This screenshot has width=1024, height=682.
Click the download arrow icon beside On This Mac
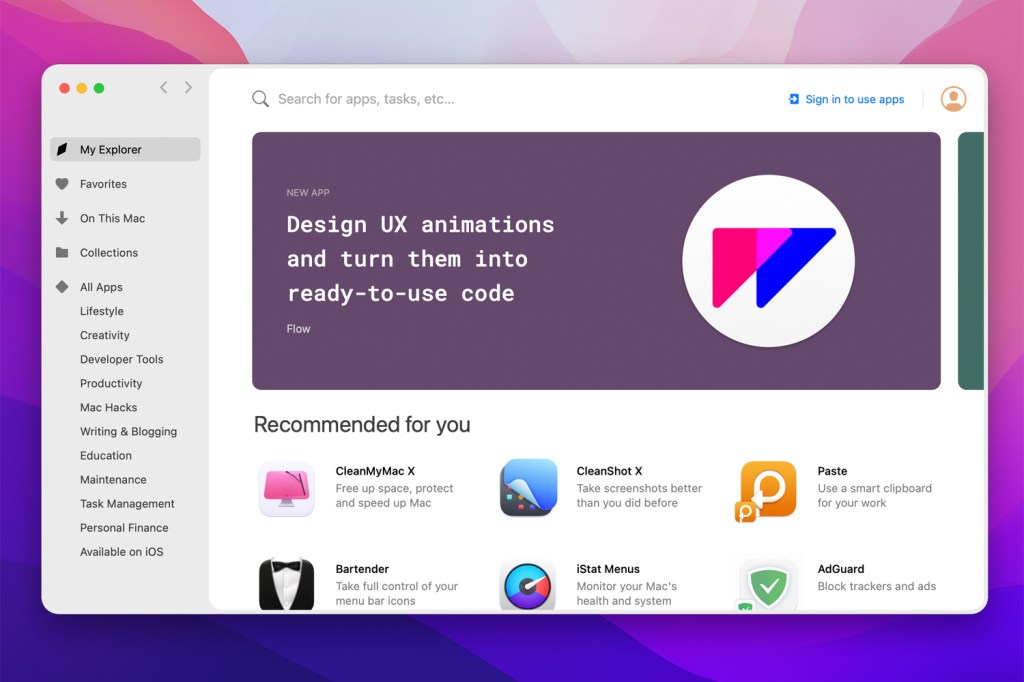click(62, 218)
